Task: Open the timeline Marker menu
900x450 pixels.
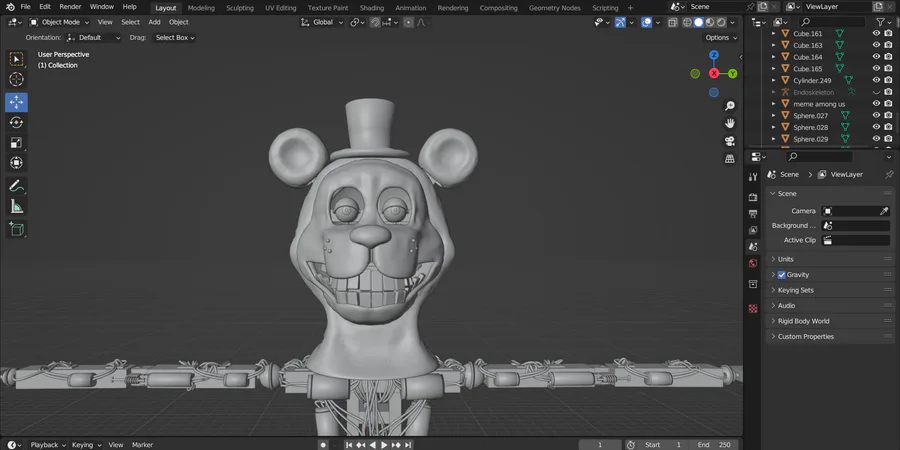Action: point(142,445)
